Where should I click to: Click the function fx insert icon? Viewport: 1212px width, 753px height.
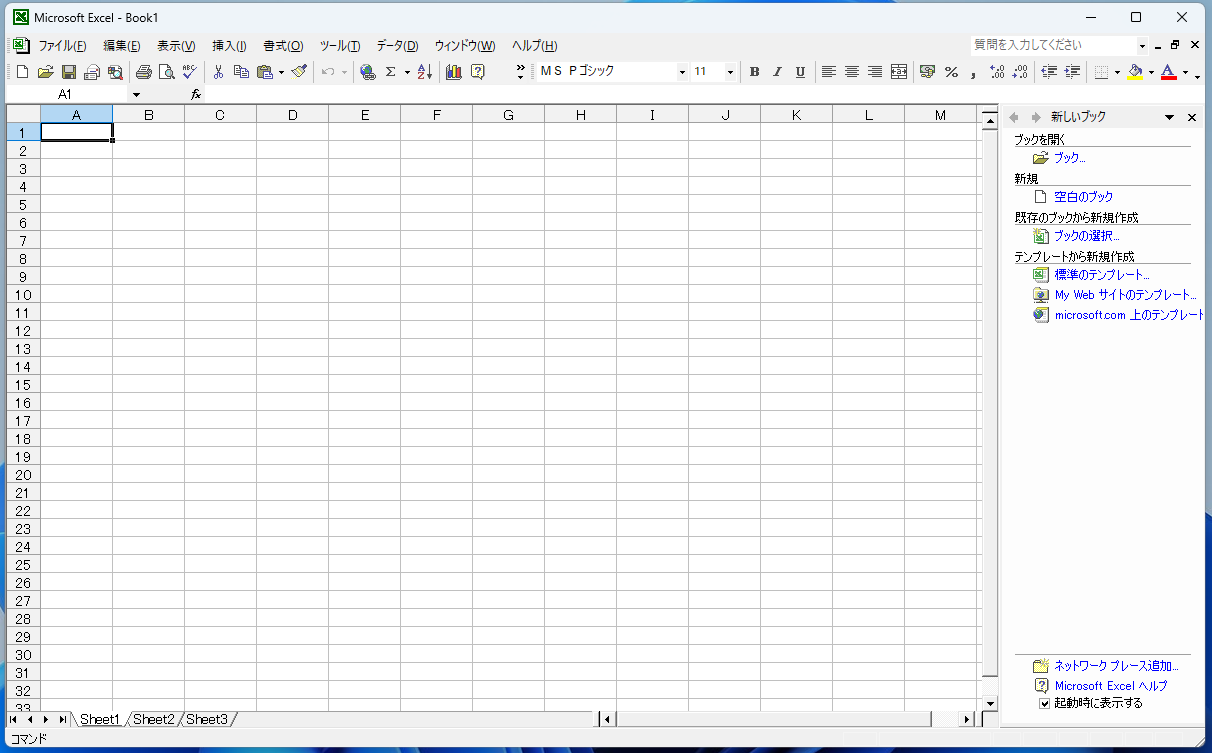(196, 94)
